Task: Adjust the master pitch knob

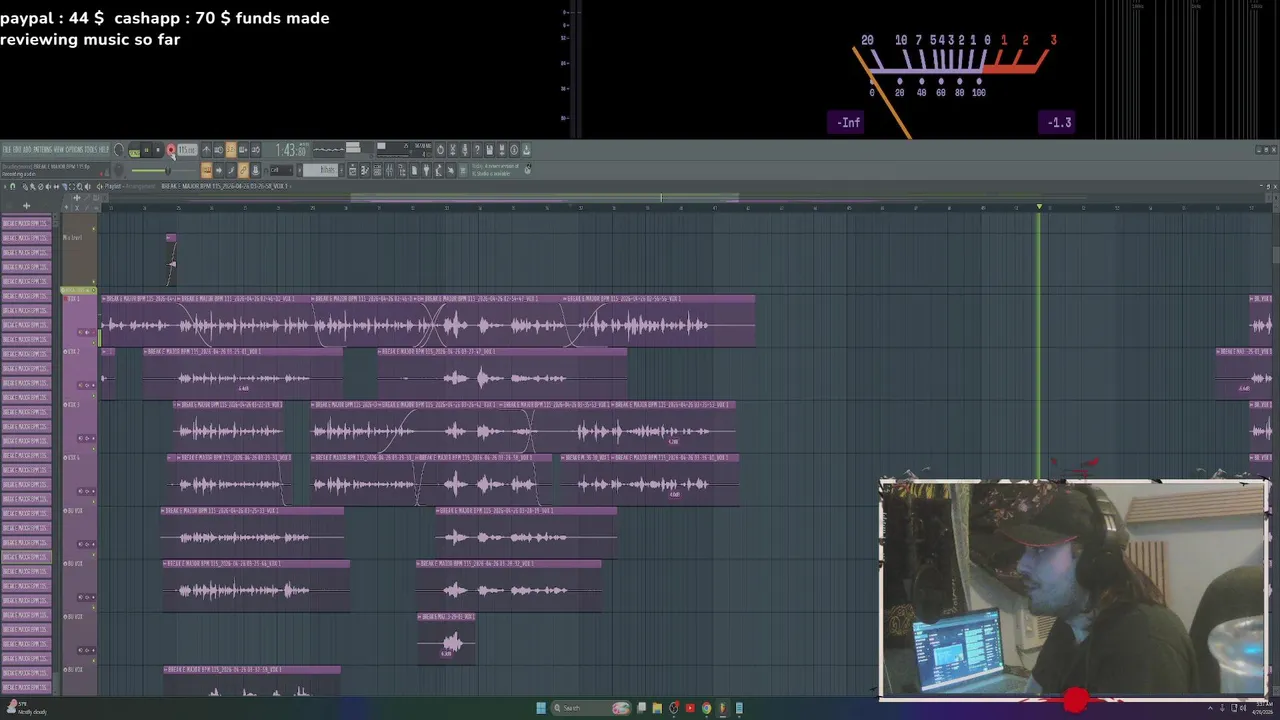Action: point(119,169)
